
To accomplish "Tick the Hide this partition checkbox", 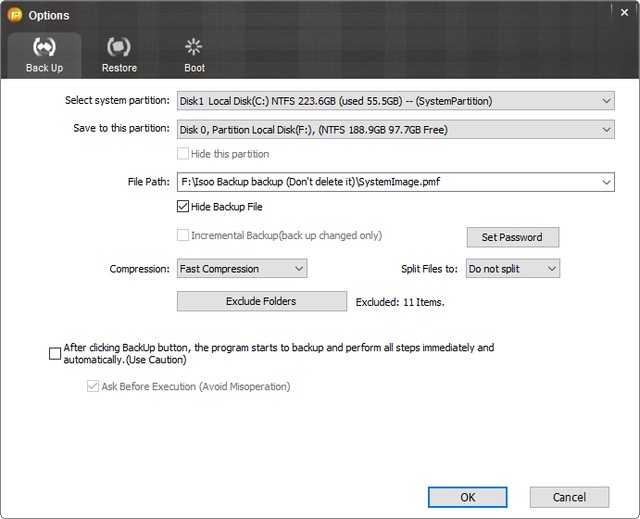I will (x=183, y=154).
